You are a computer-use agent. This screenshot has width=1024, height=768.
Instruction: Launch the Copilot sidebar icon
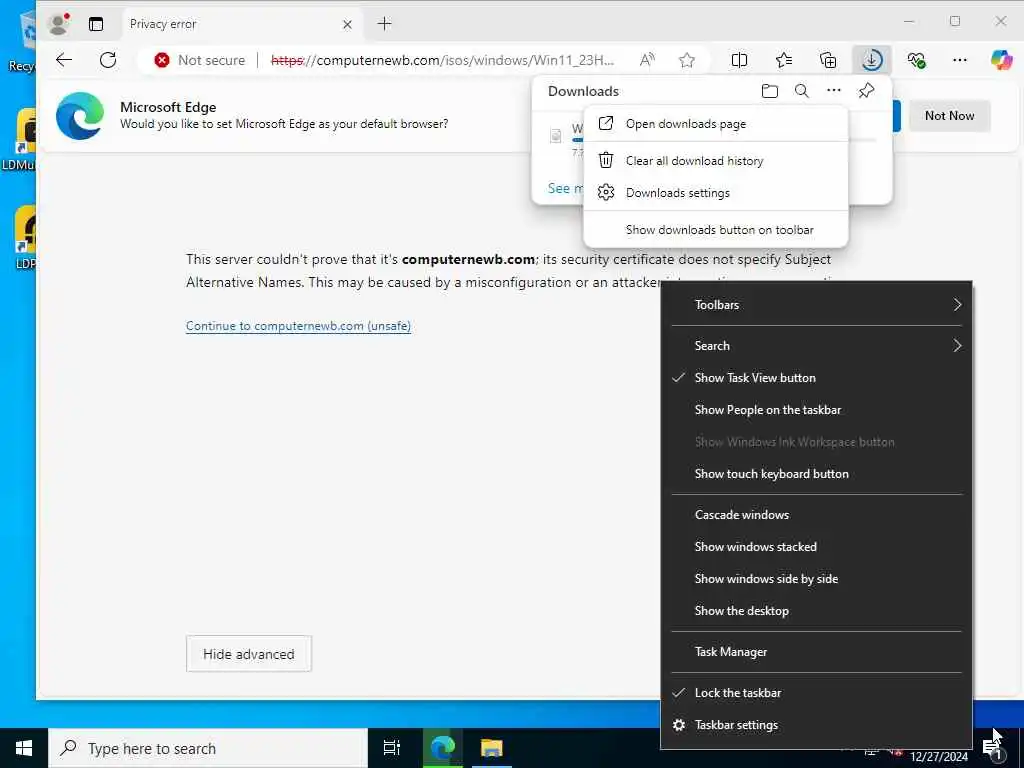[x=1001, y=60]
